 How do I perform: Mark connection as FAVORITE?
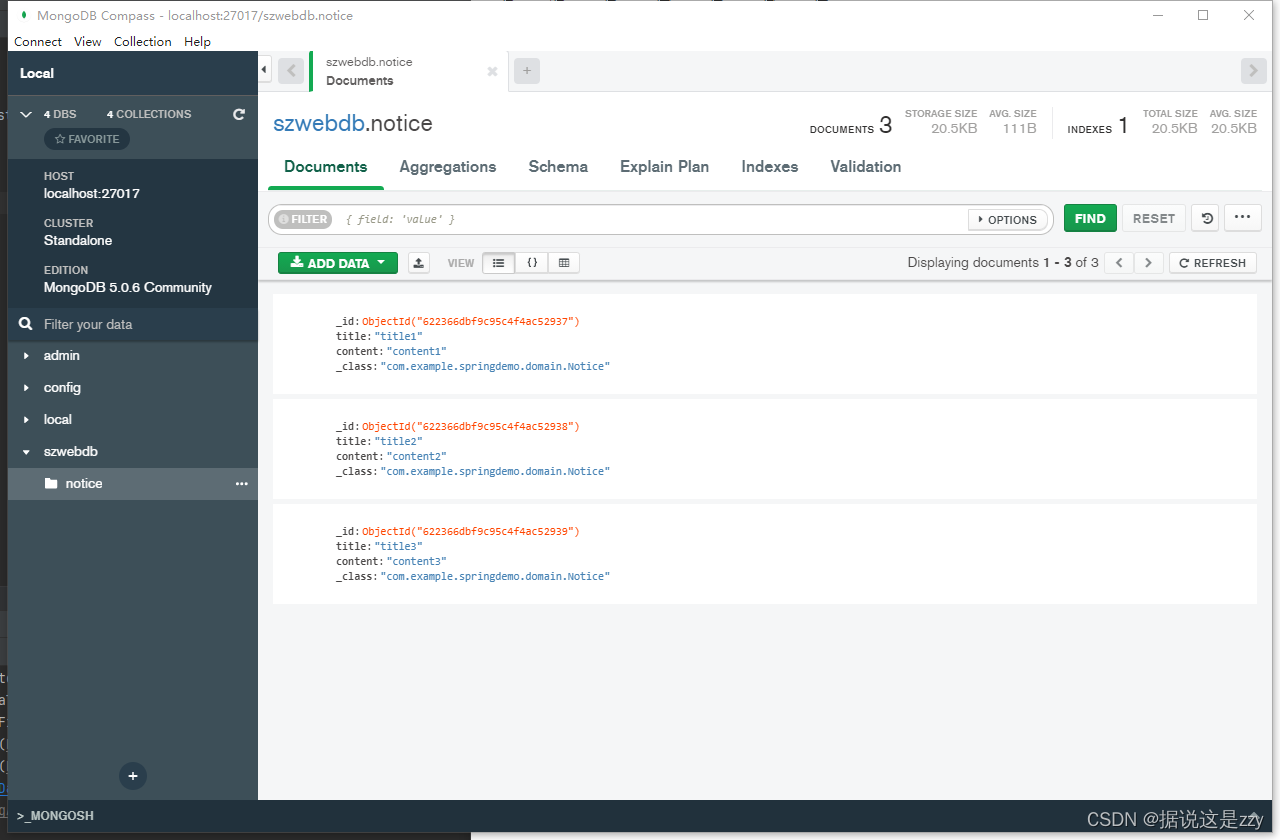[87, 139]
